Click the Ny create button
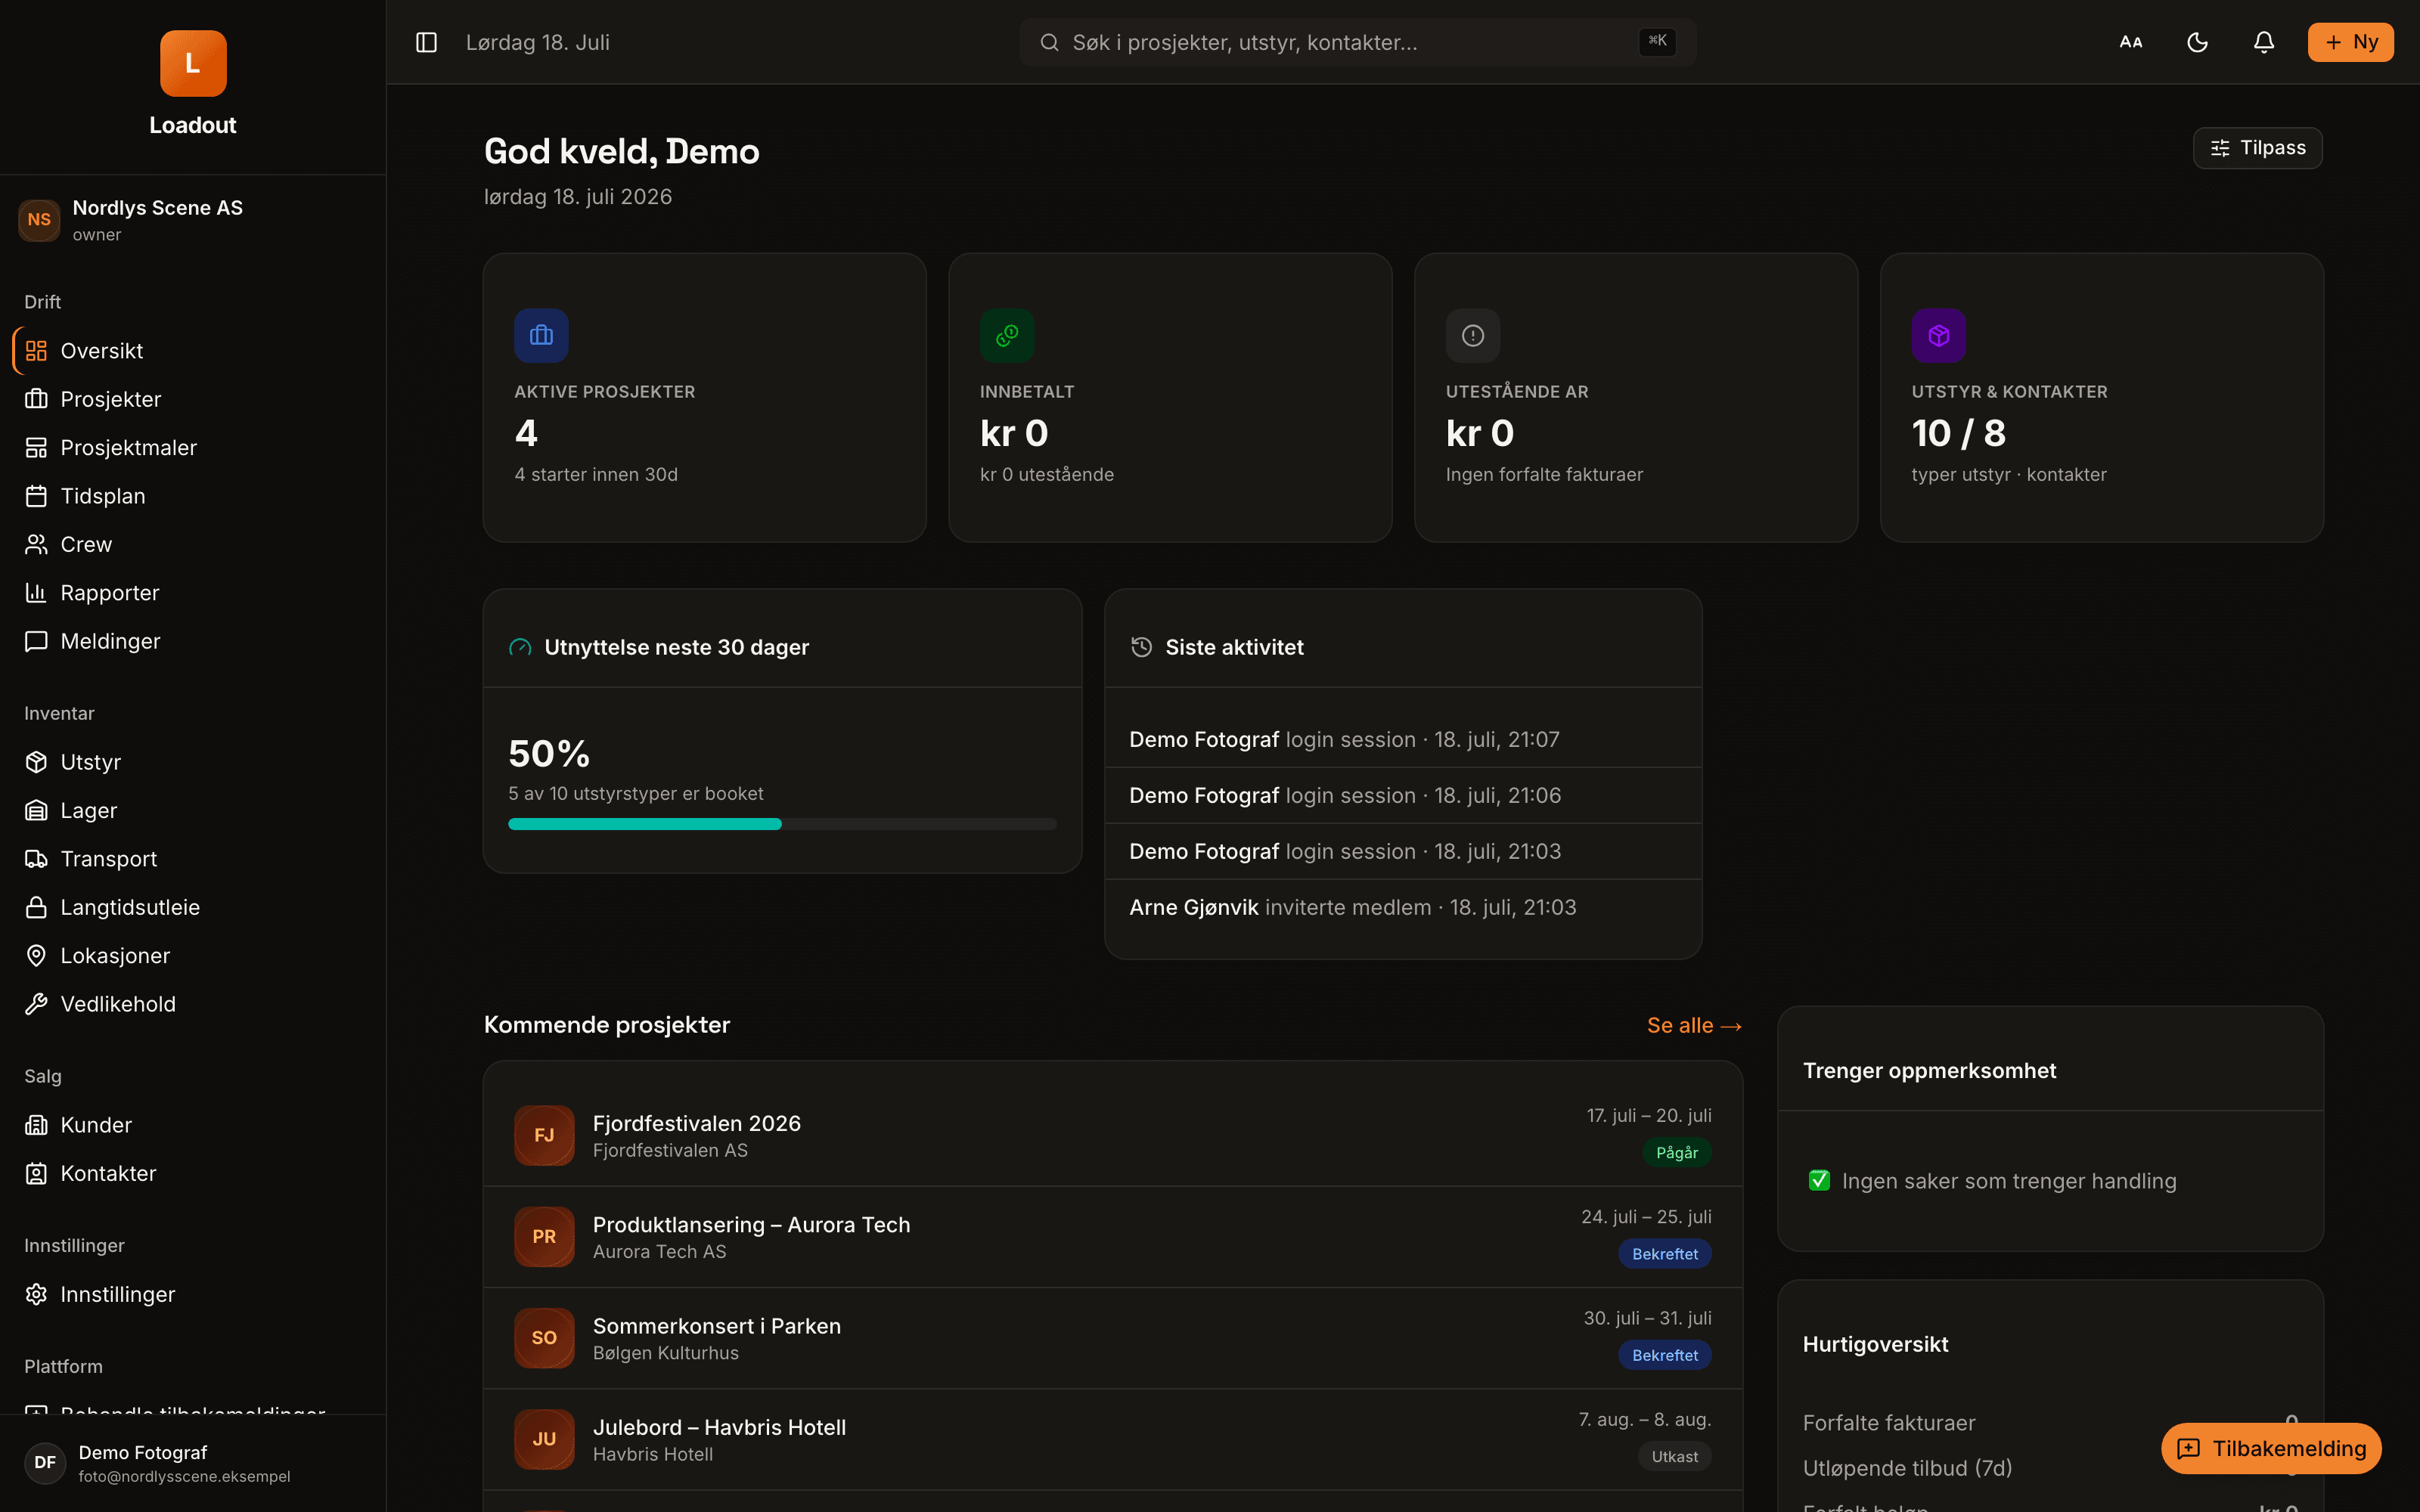The width and height of the screenshot is (2420, 1512). click(2350, 42)
